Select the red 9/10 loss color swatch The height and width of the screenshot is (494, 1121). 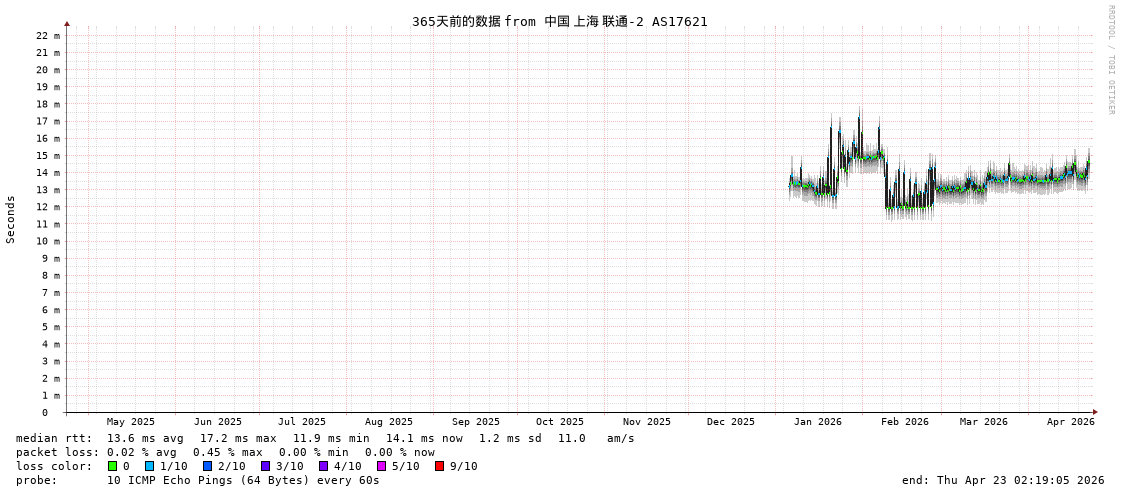pos(439,466)
